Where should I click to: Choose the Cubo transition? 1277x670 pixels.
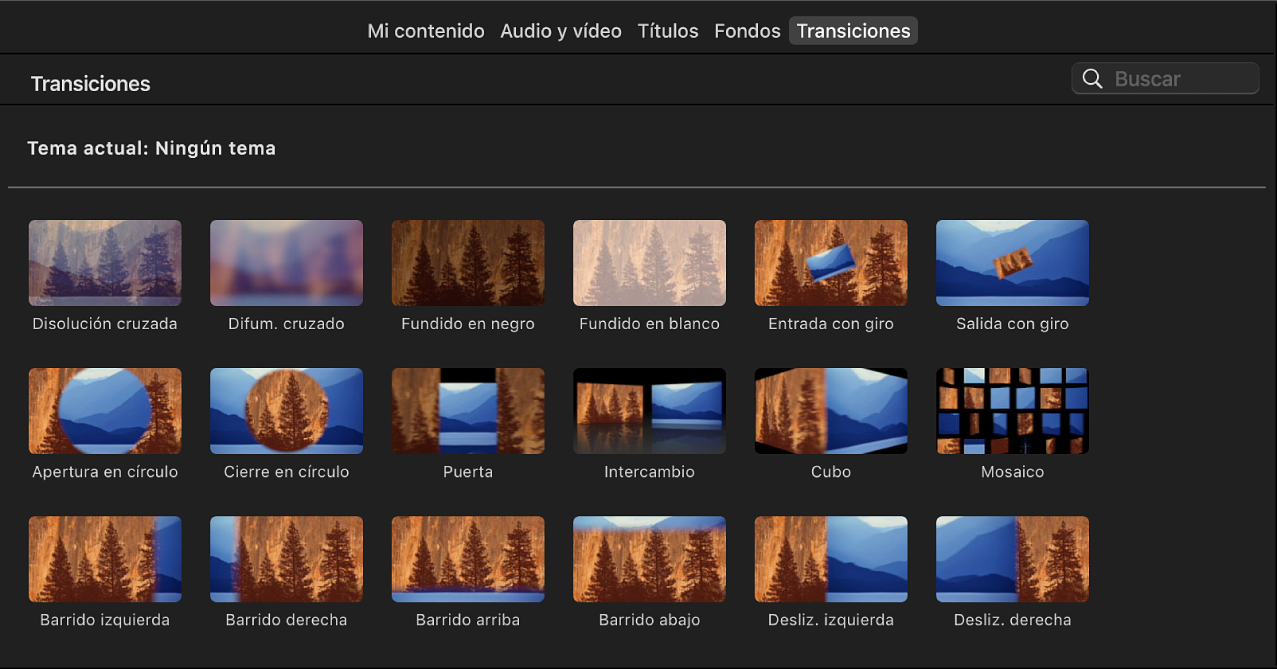click(830, 410)
